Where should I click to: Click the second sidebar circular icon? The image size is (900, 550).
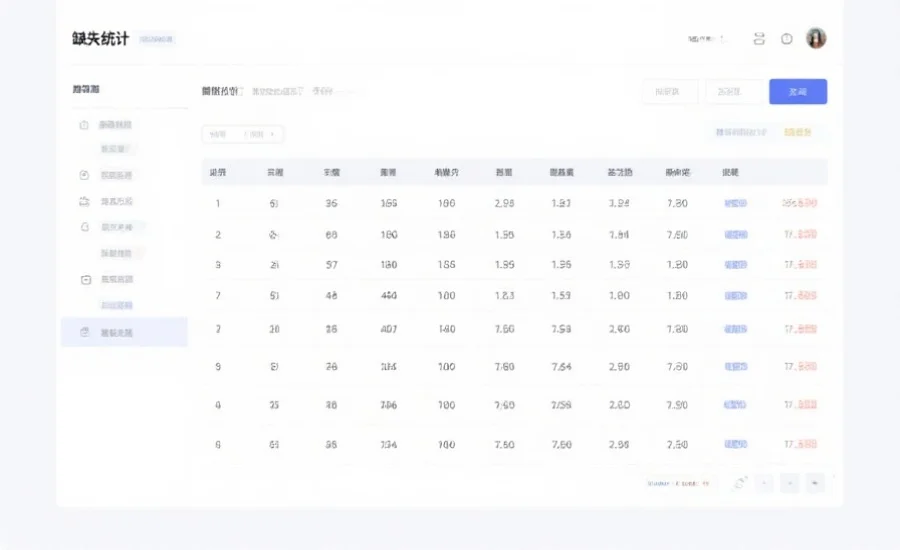pos(84,175)
